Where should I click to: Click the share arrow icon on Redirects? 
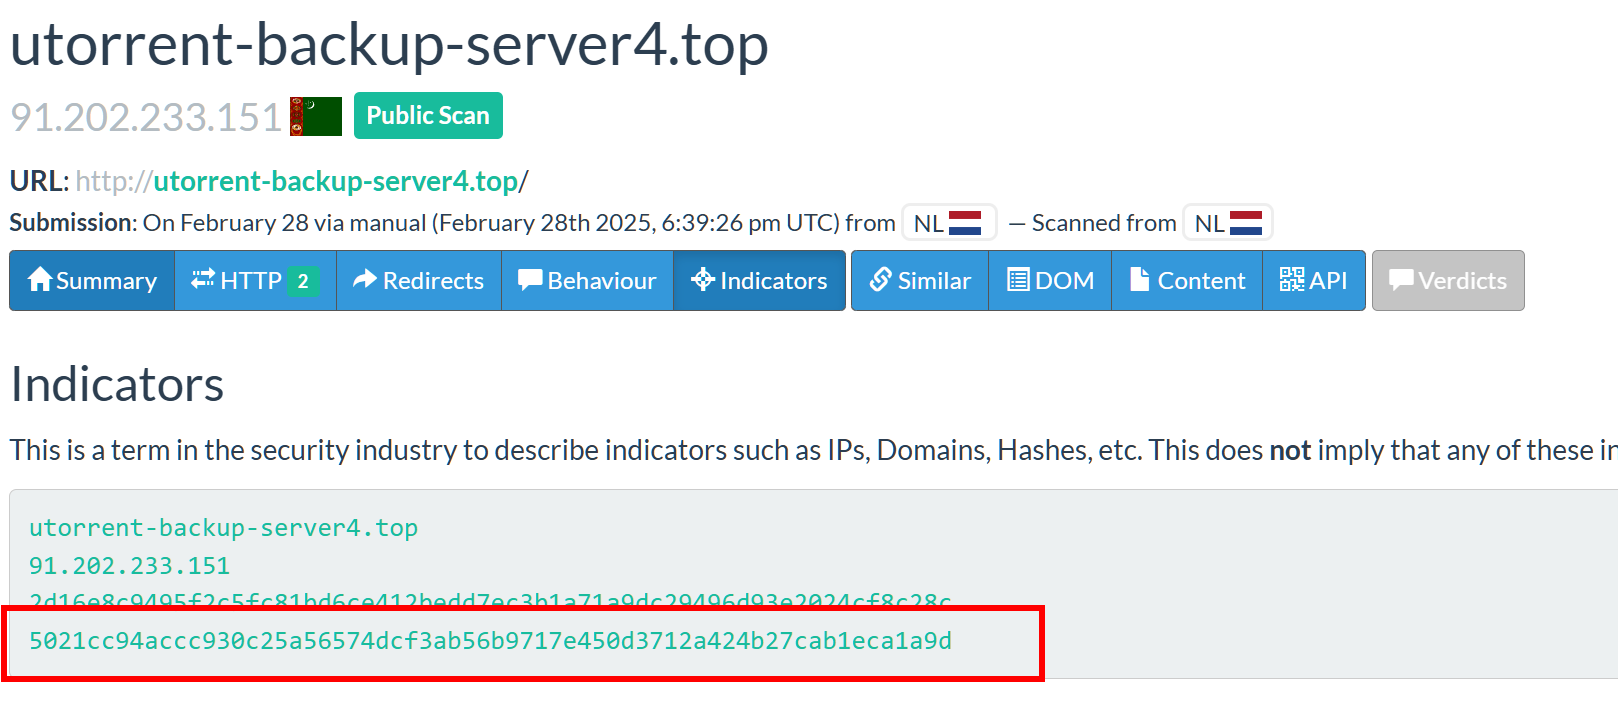[365, 279]
